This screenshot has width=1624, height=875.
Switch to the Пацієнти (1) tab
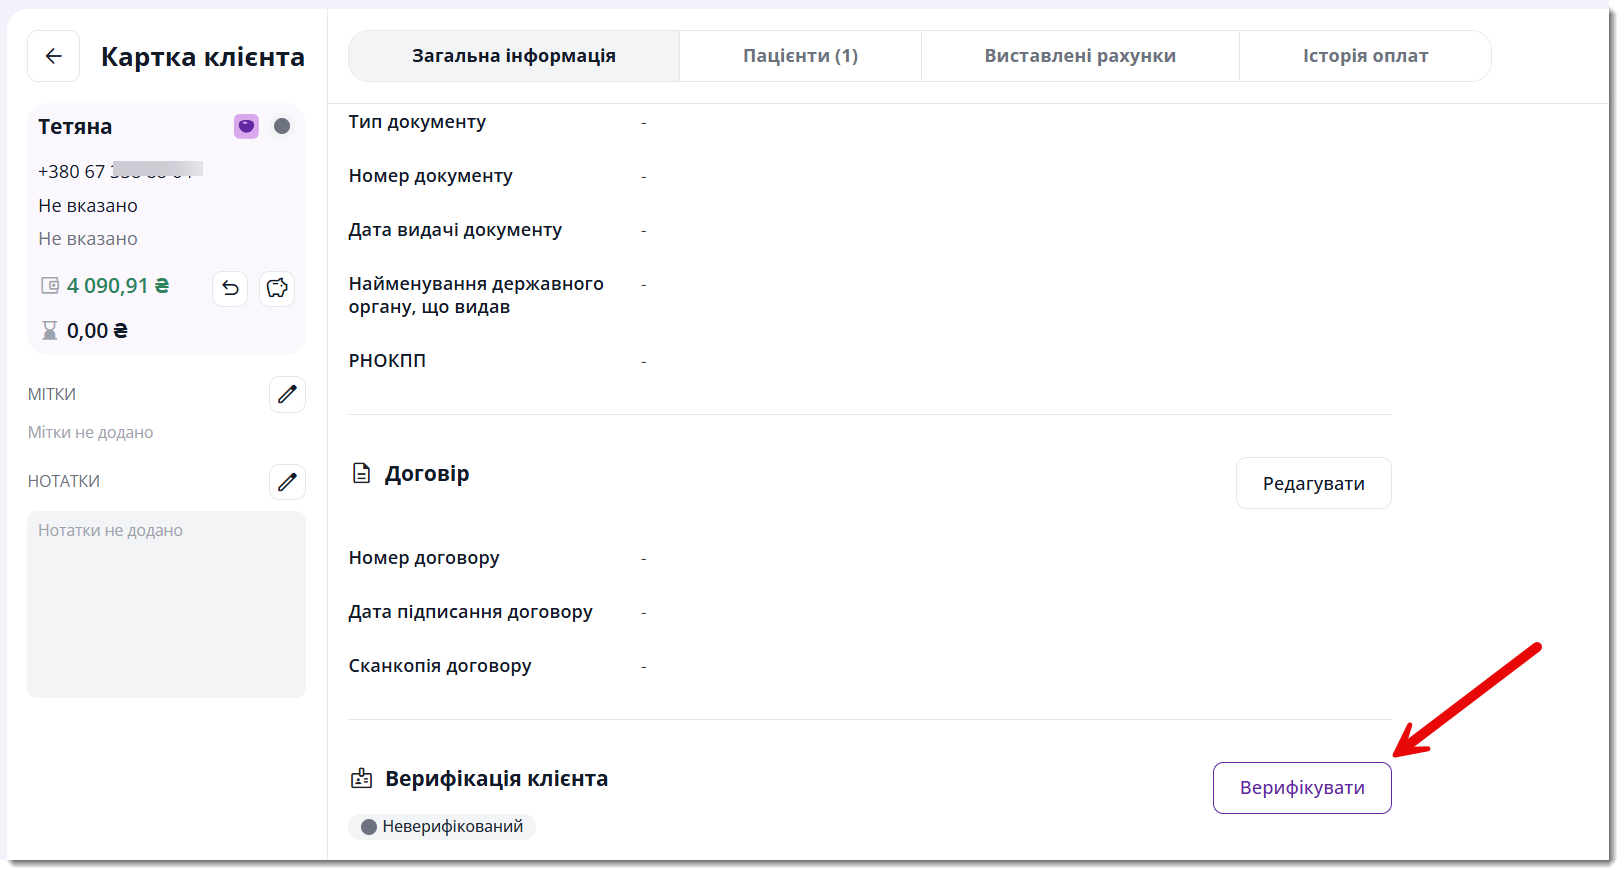pyautogui.click(x=800, y=56)
